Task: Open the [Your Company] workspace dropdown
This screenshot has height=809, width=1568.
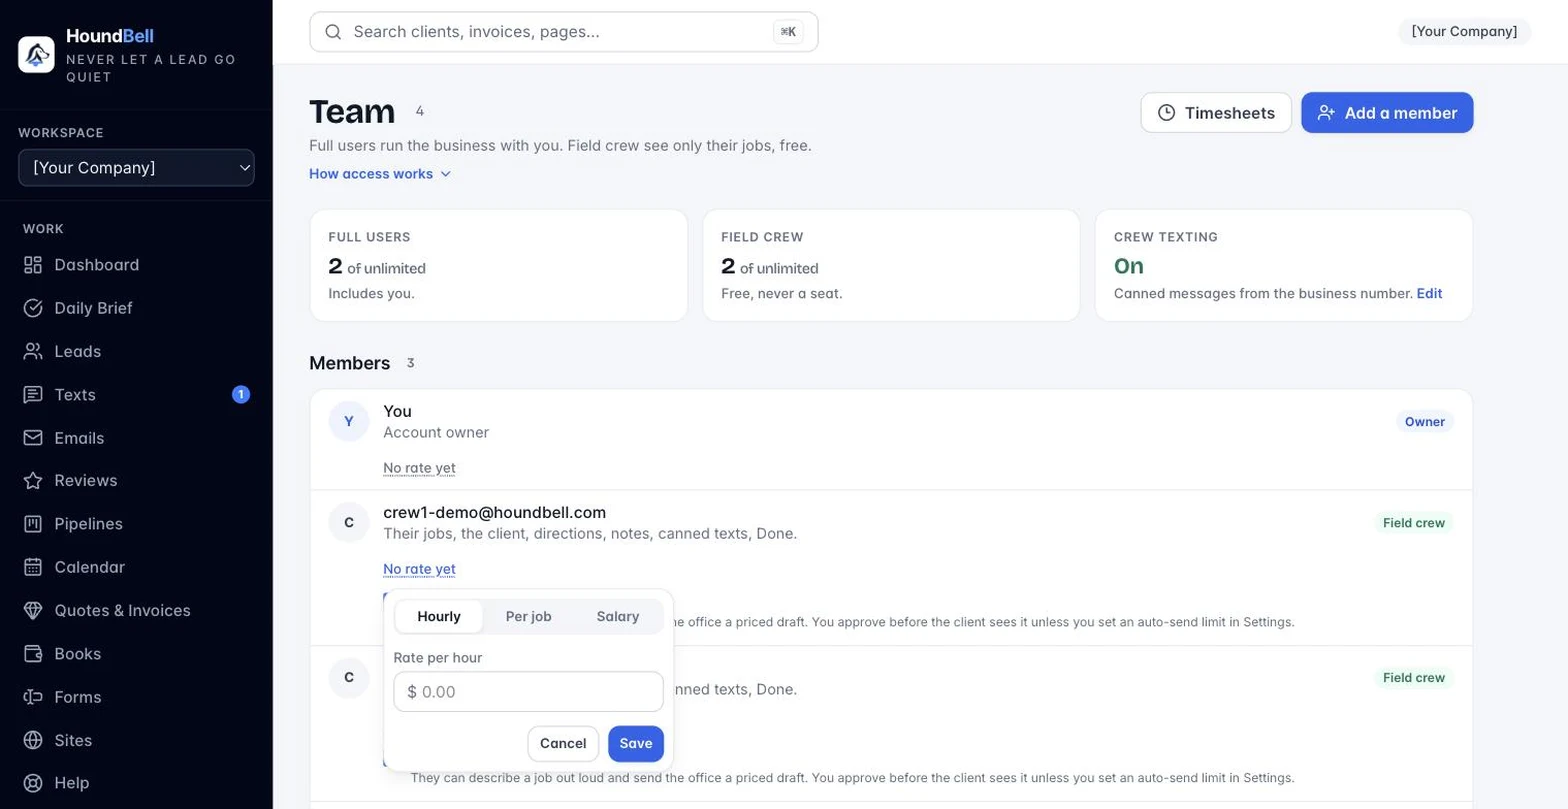Action: pos(136,168)
